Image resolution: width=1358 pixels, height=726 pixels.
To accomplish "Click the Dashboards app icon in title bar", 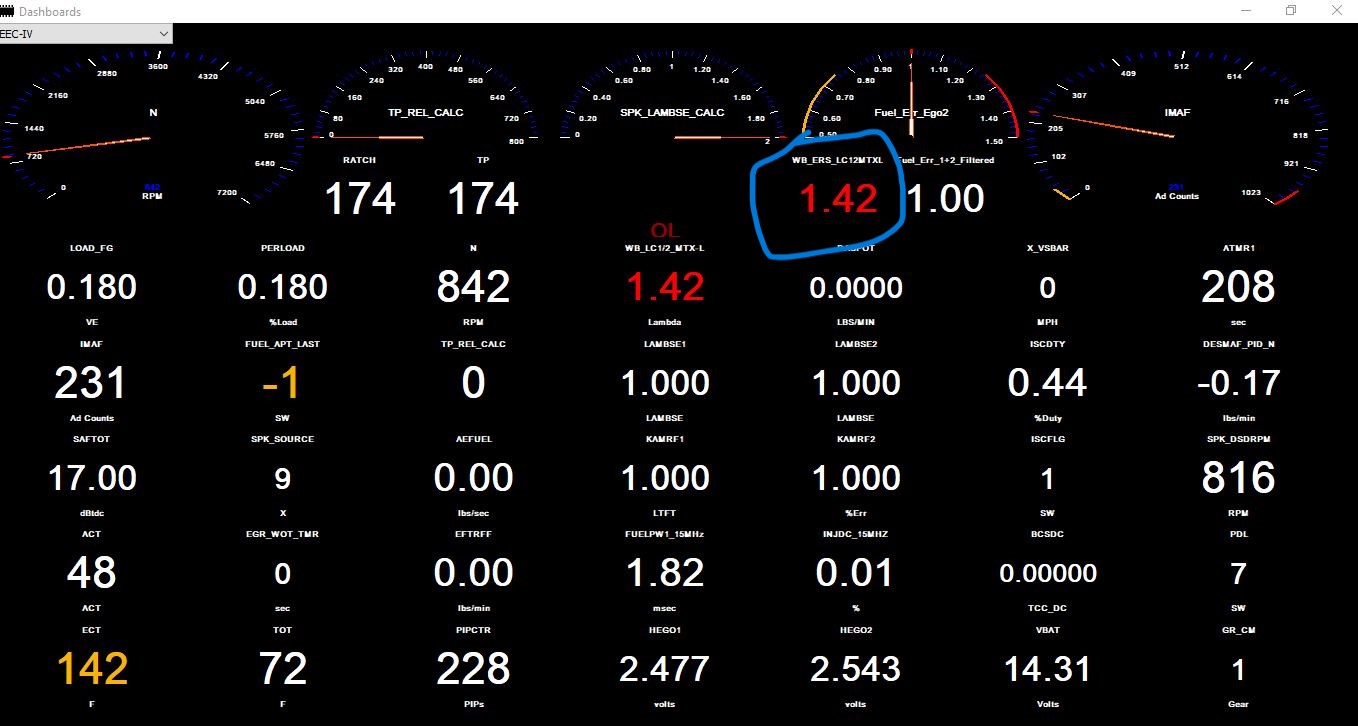I will click(x=9, y=11).
